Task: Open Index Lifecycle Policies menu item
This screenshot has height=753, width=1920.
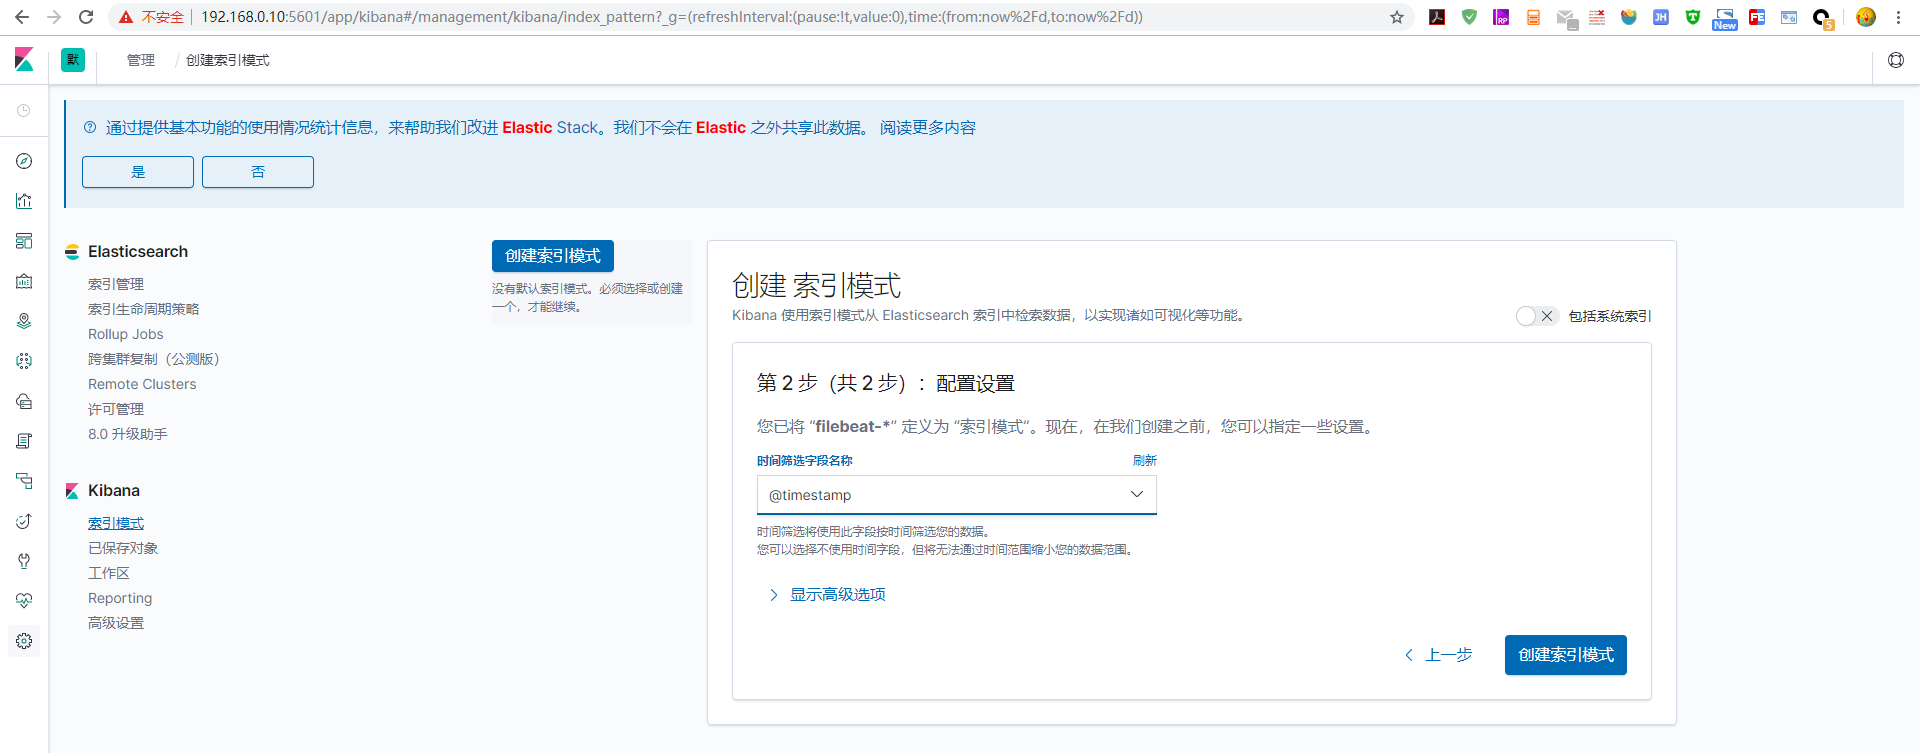Action: click(143, 309)
